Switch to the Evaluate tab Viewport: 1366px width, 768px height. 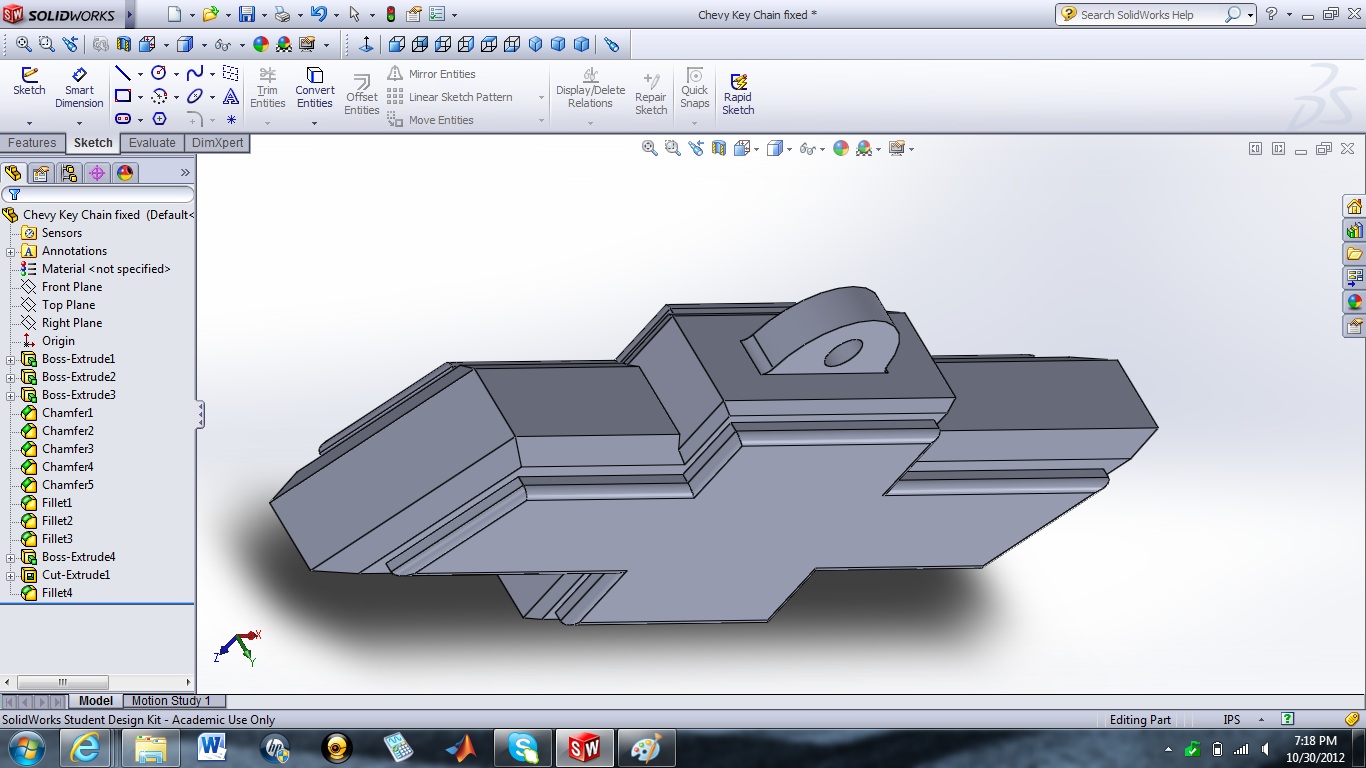pos(152,142)
